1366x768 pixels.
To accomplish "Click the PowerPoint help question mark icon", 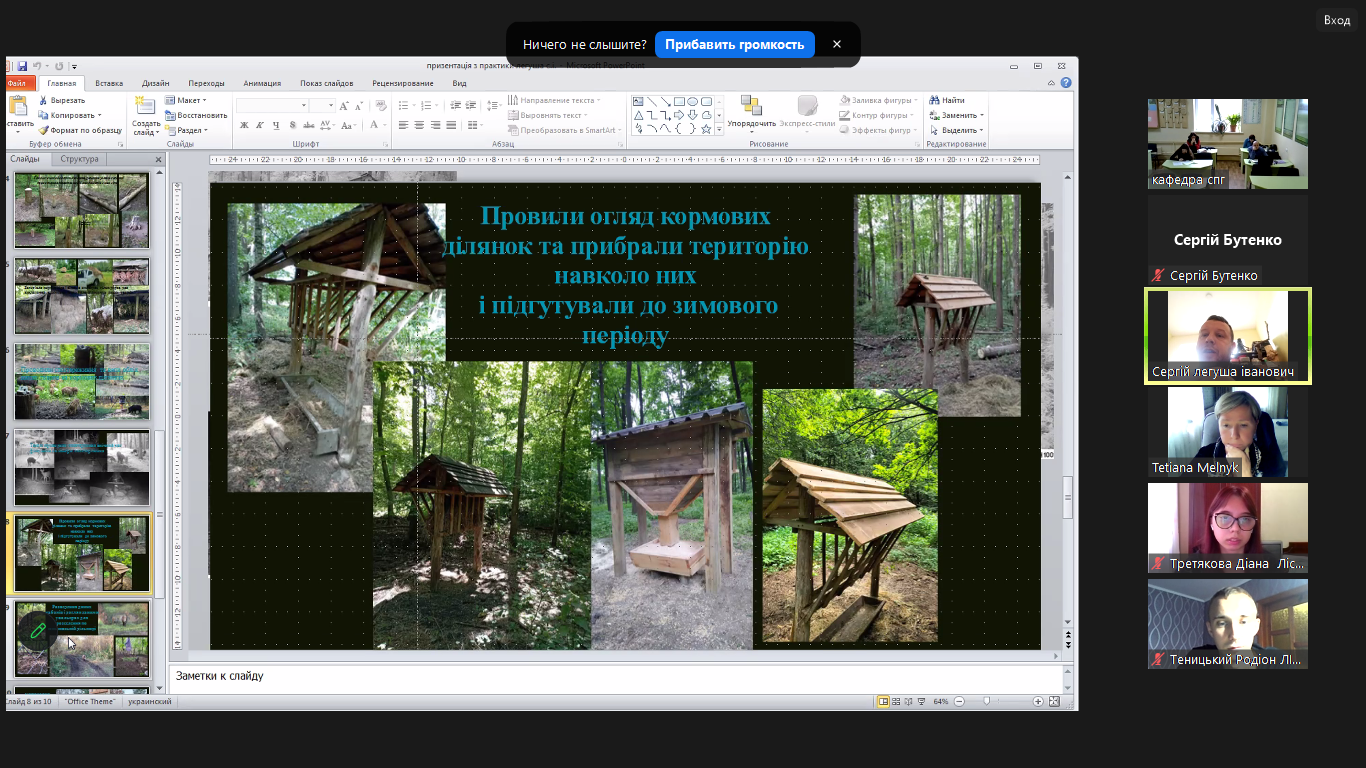I will tap(1066, 83).
